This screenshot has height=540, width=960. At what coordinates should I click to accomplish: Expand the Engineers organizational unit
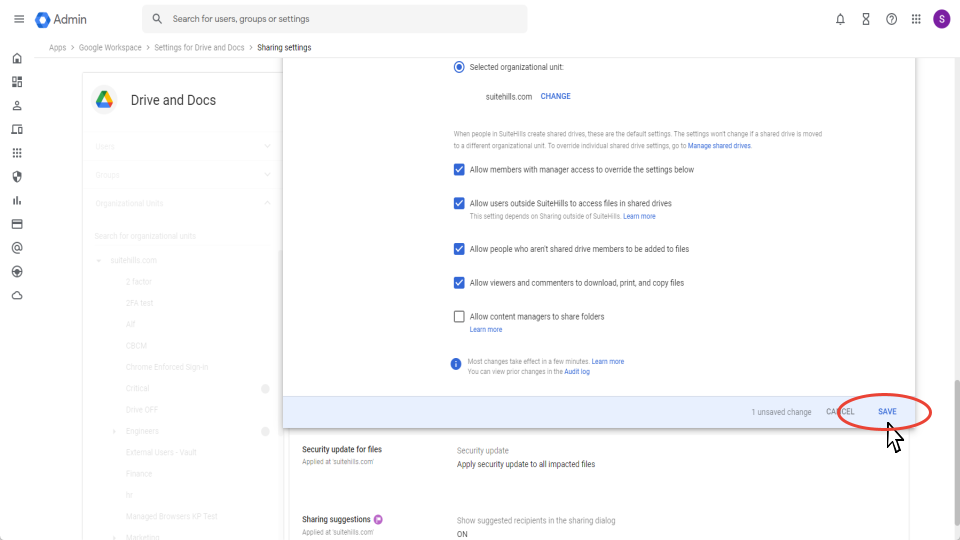coord(114,432)
